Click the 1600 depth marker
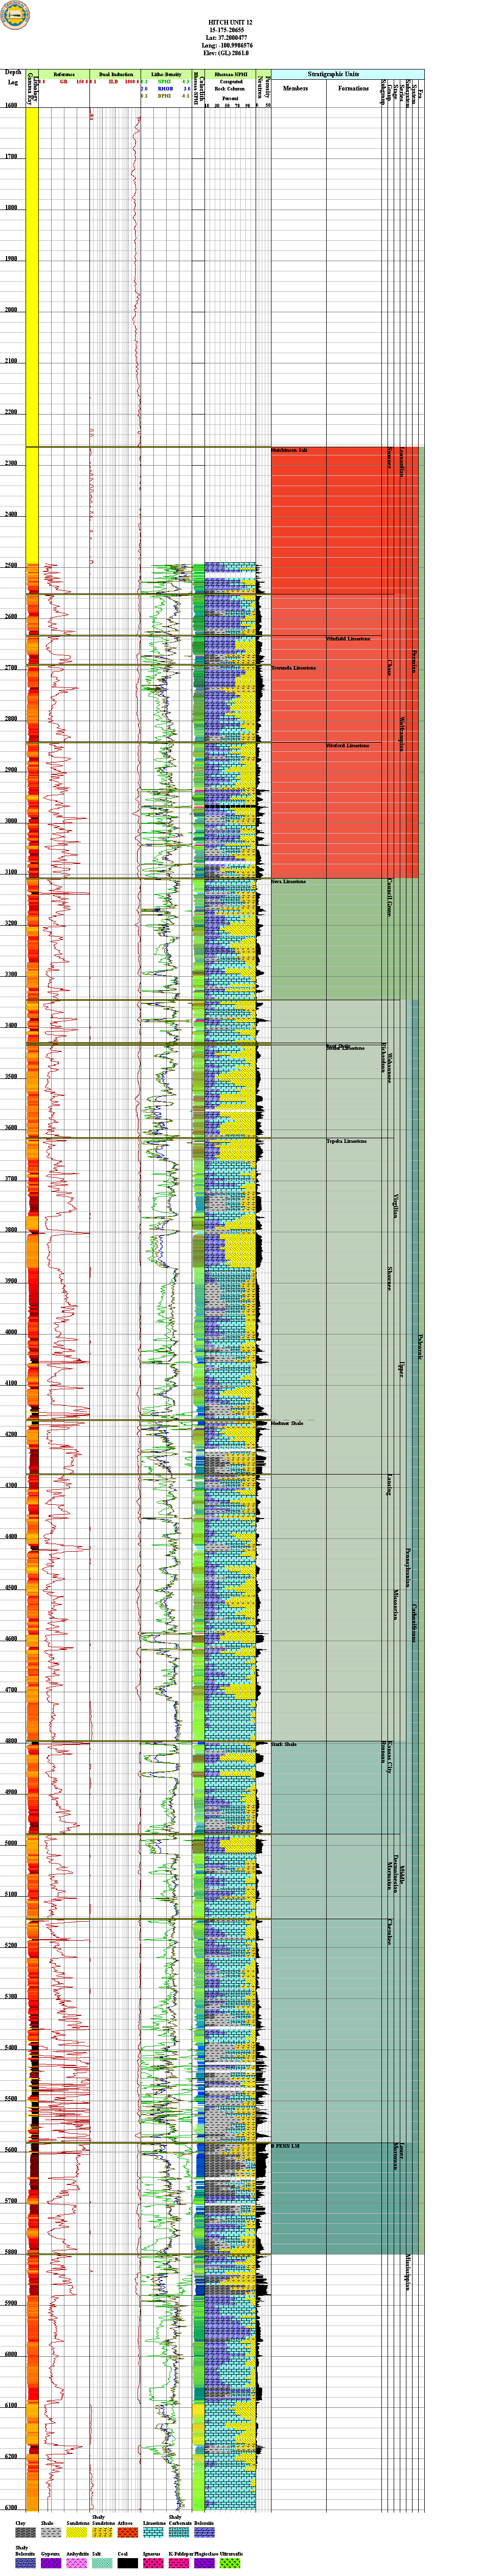 point(11,106)
